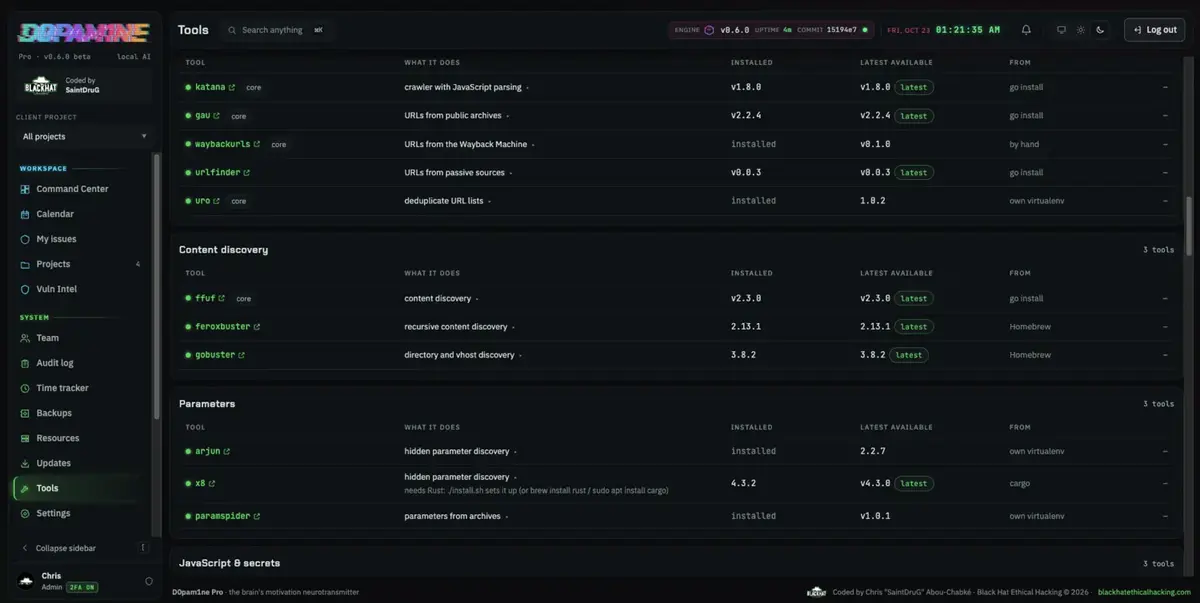Click the Dopamine logo
Screen dimensions: 1200x603
coord(84,33)
